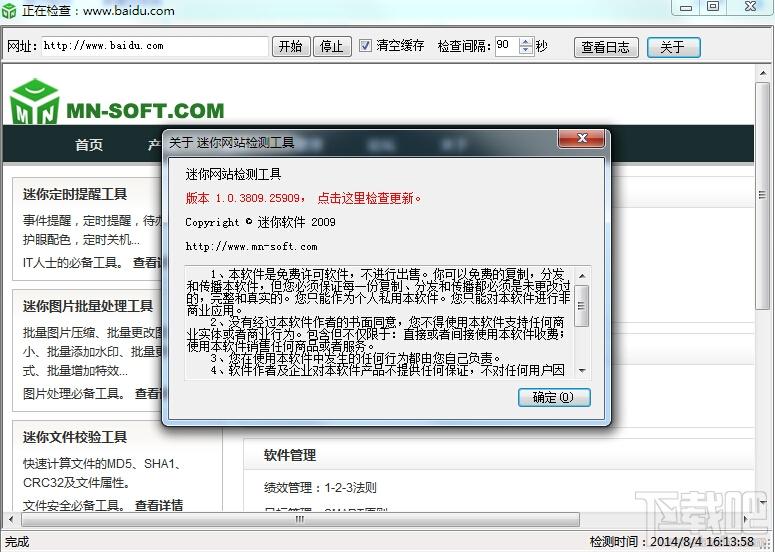This screenshot has width=775, height=552.
Task: Click 完成 status text
Action: pos(17,542)
